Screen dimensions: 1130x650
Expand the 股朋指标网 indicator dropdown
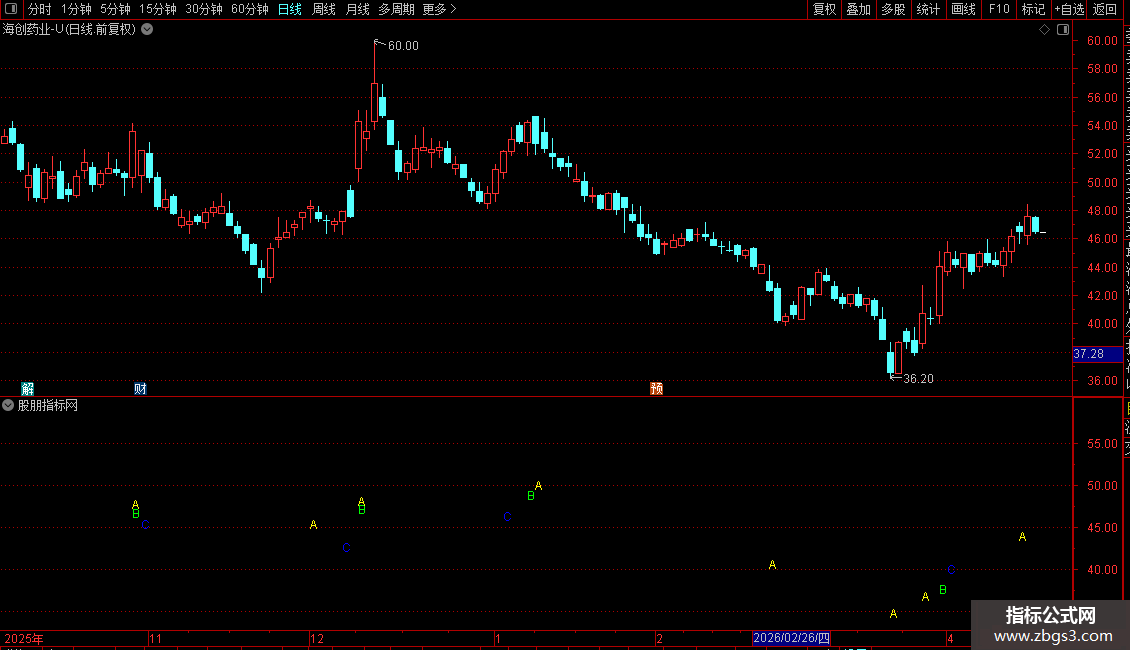(8, 406)
